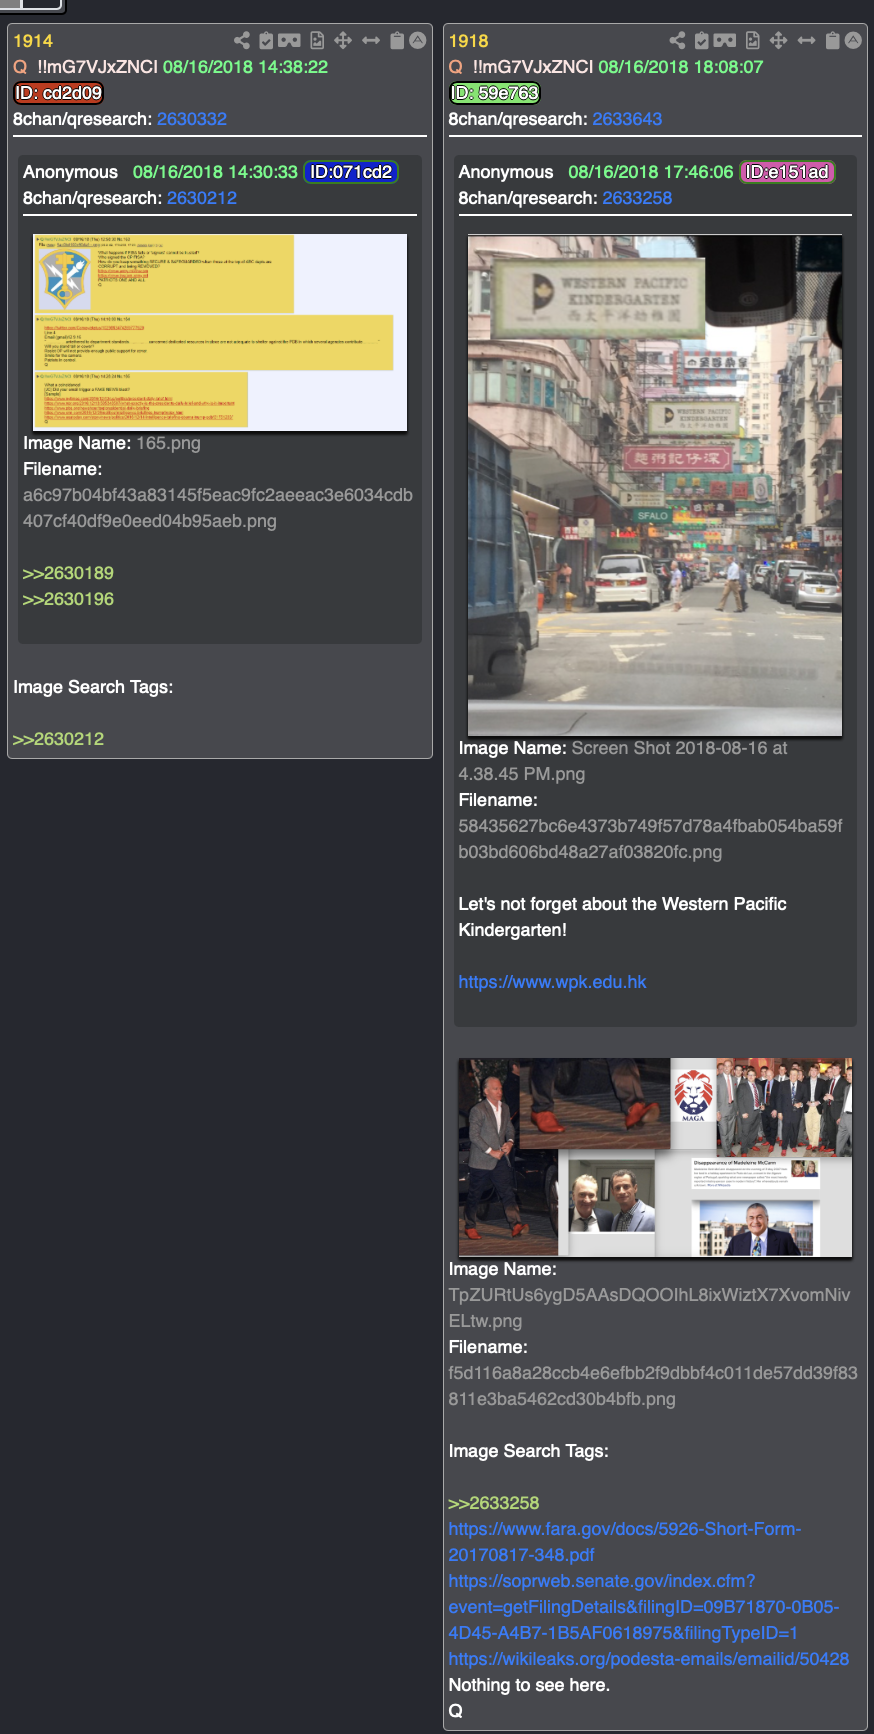Click the Q search icon in post 1918 header
The image size is (874, 1734).
pyautogui.click(x=456, y=67)
